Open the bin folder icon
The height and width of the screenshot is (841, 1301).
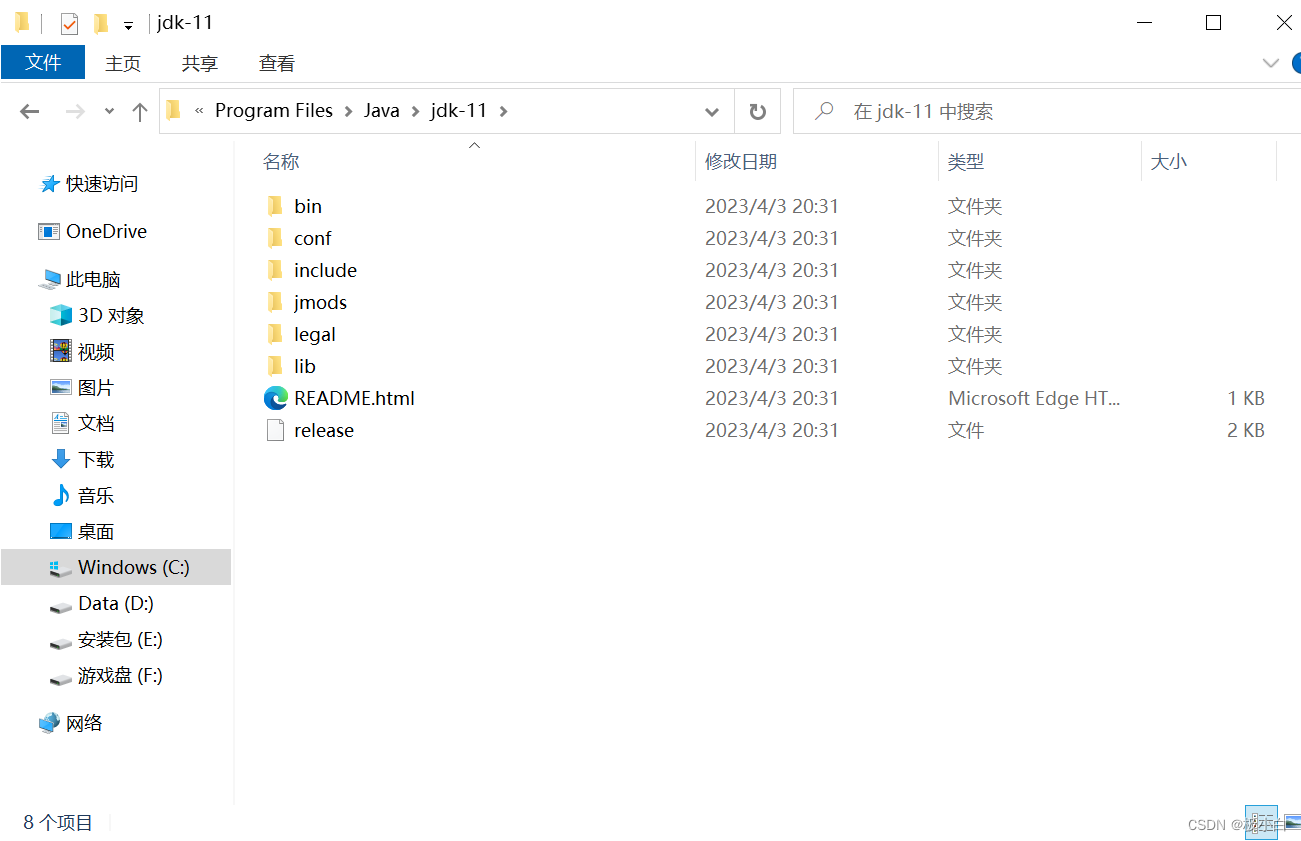click(x=275, y=206)
